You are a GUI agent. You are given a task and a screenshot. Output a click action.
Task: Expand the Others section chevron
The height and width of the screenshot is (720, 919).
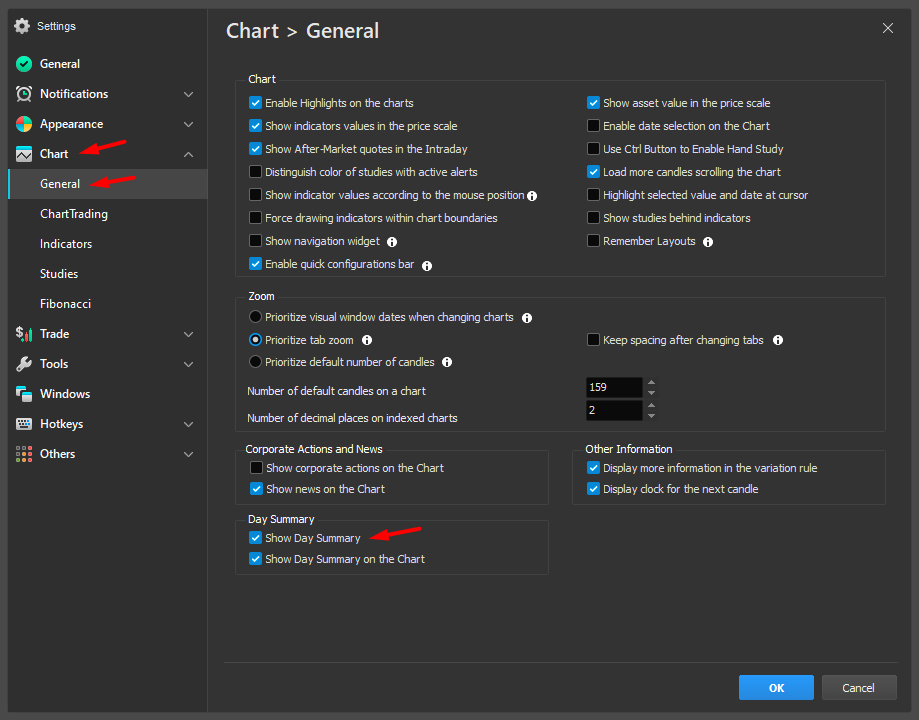[x=188, y=454]
